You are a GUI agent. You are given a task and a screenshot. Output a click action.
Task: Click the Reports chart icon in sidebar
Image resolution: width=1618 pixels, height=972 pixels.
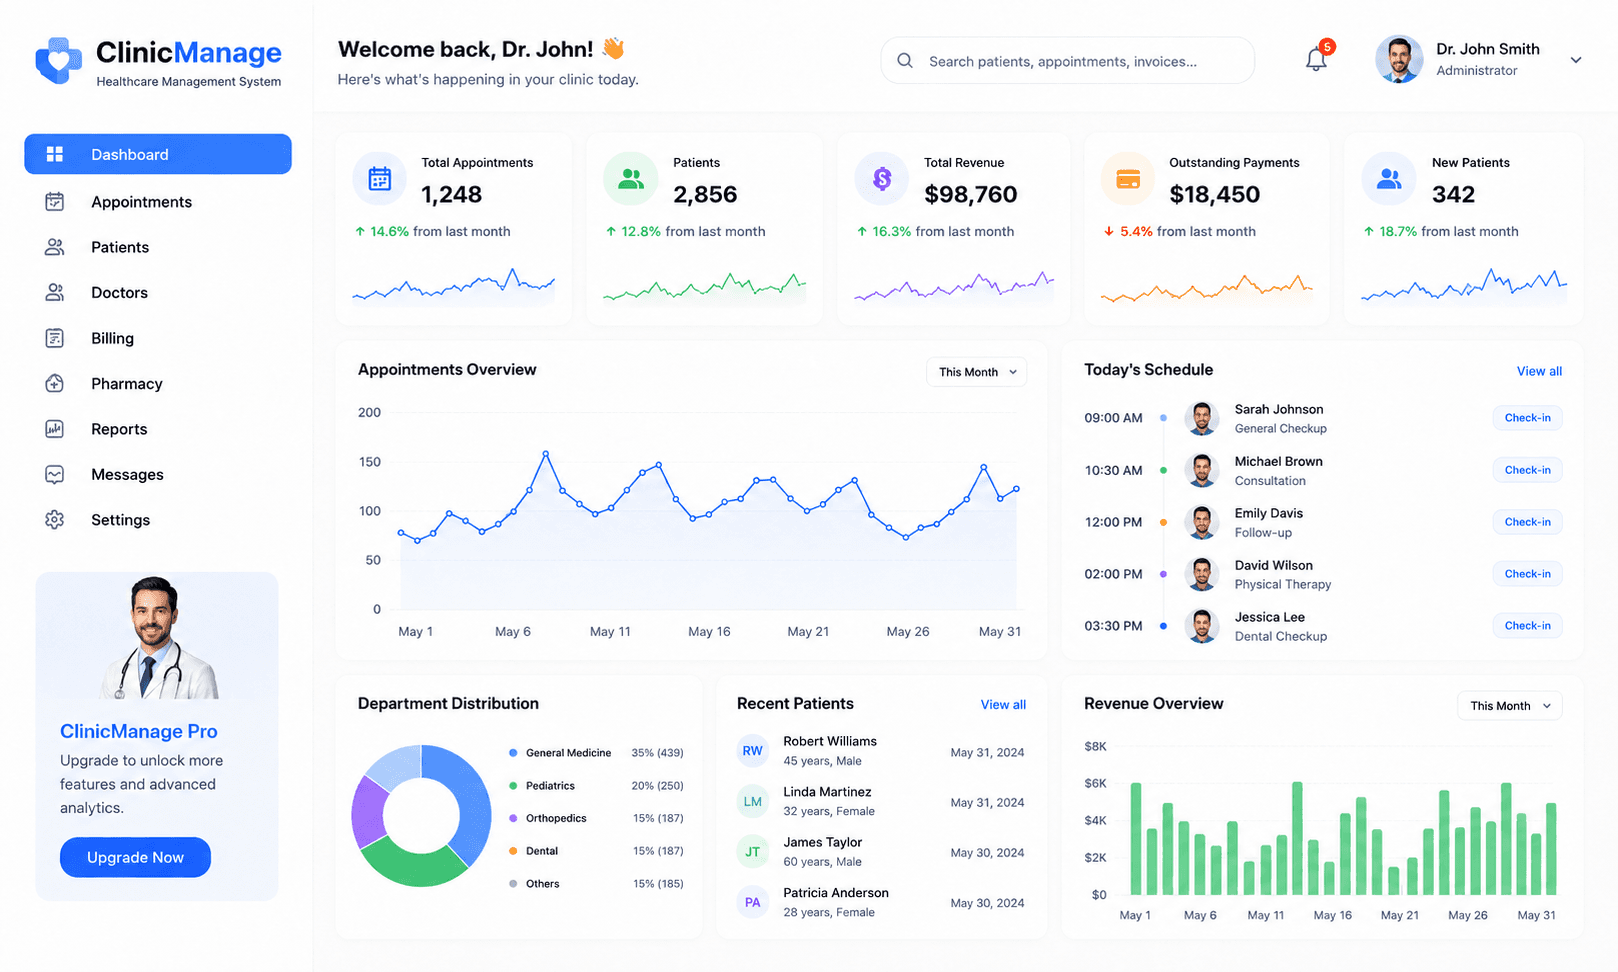click(x=55, y=429)
